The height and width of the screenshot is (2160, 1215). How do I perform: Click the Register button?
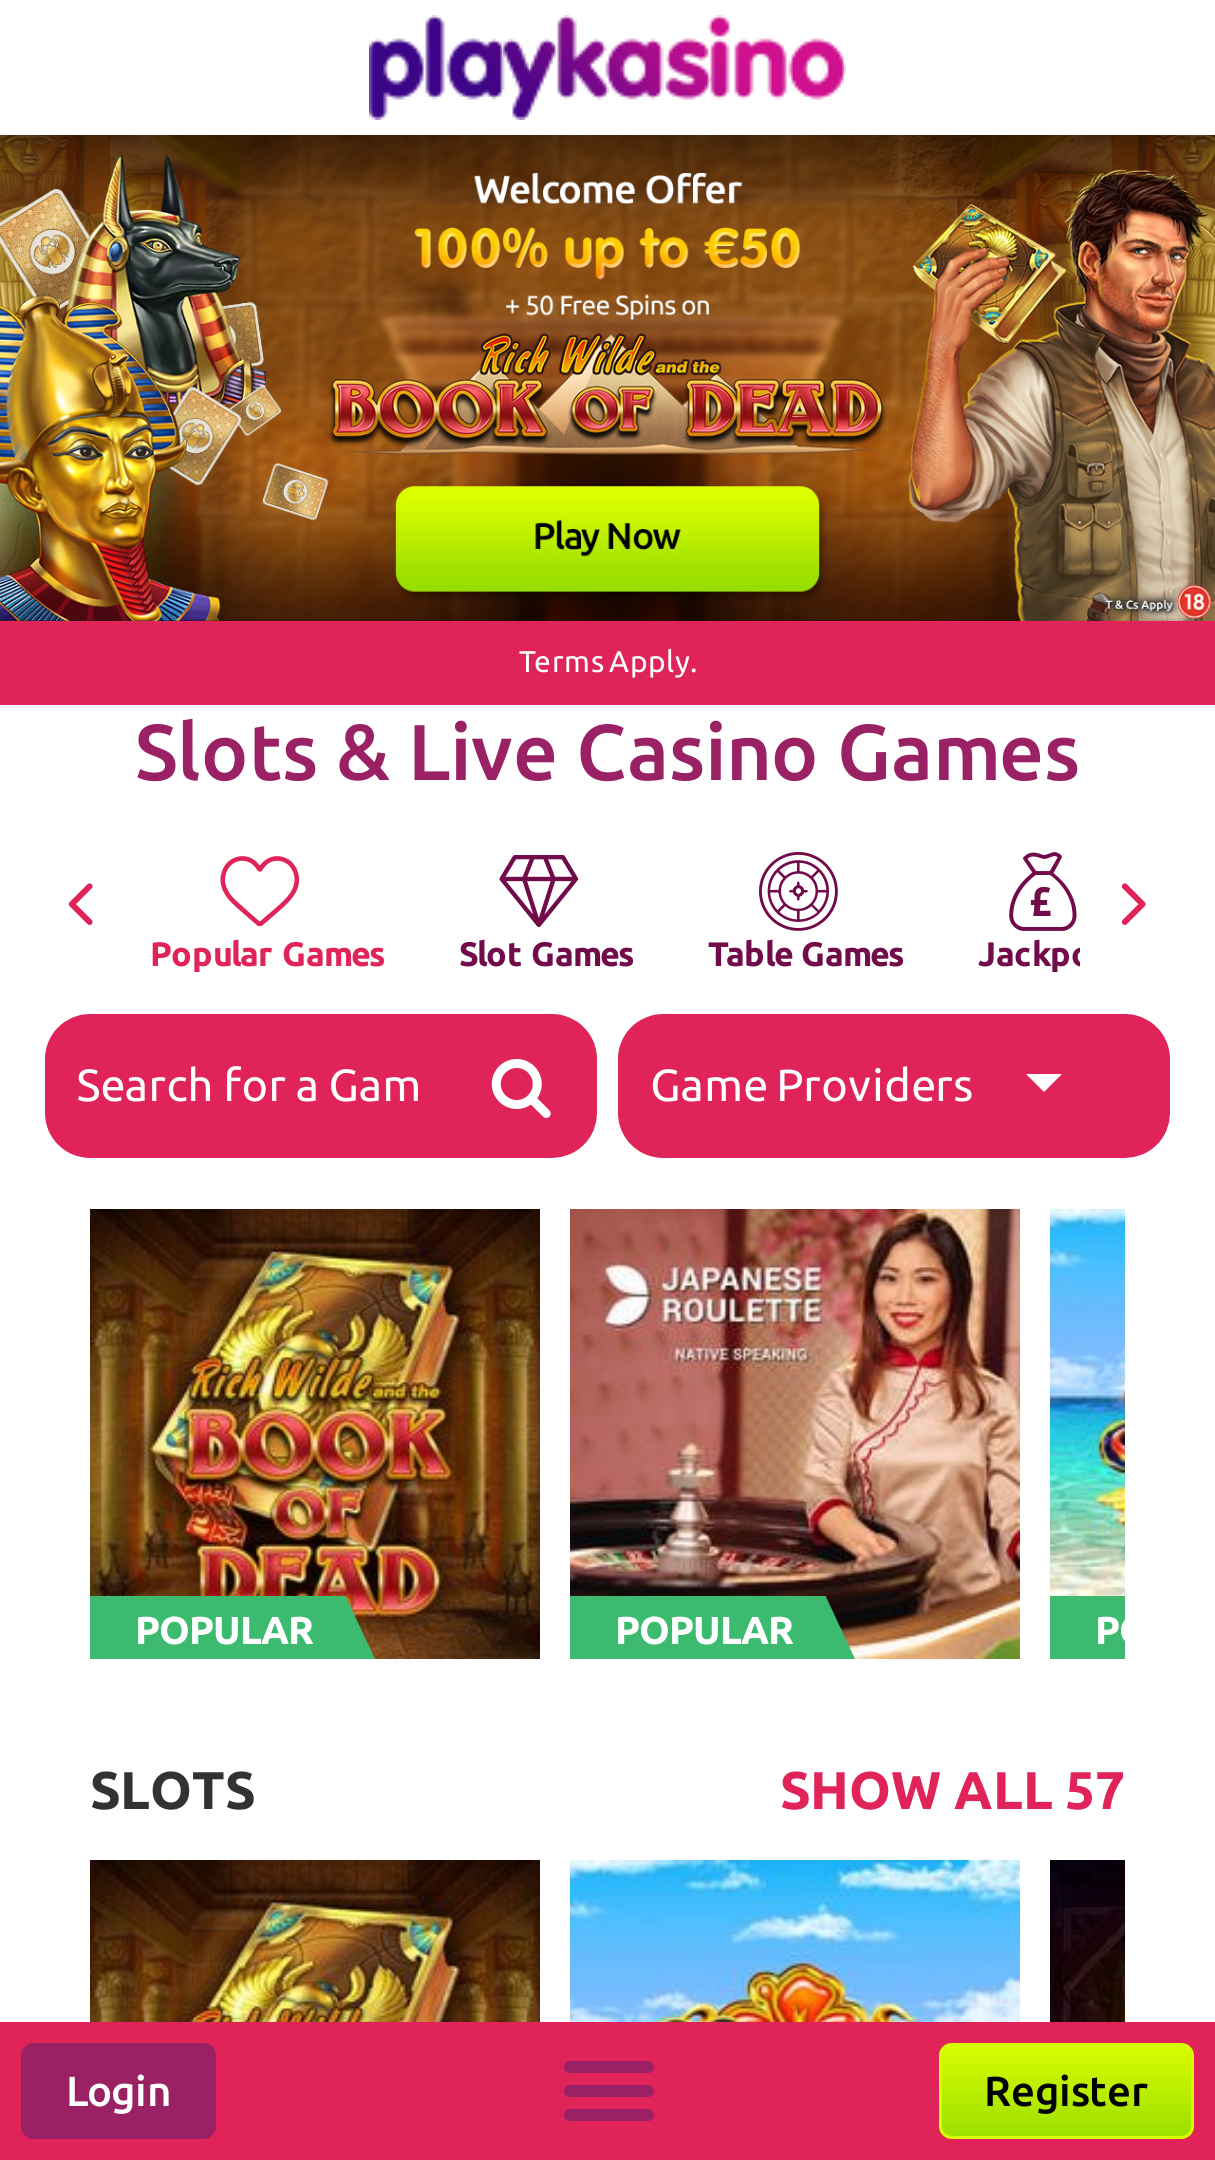(x=1066, y=2091)
